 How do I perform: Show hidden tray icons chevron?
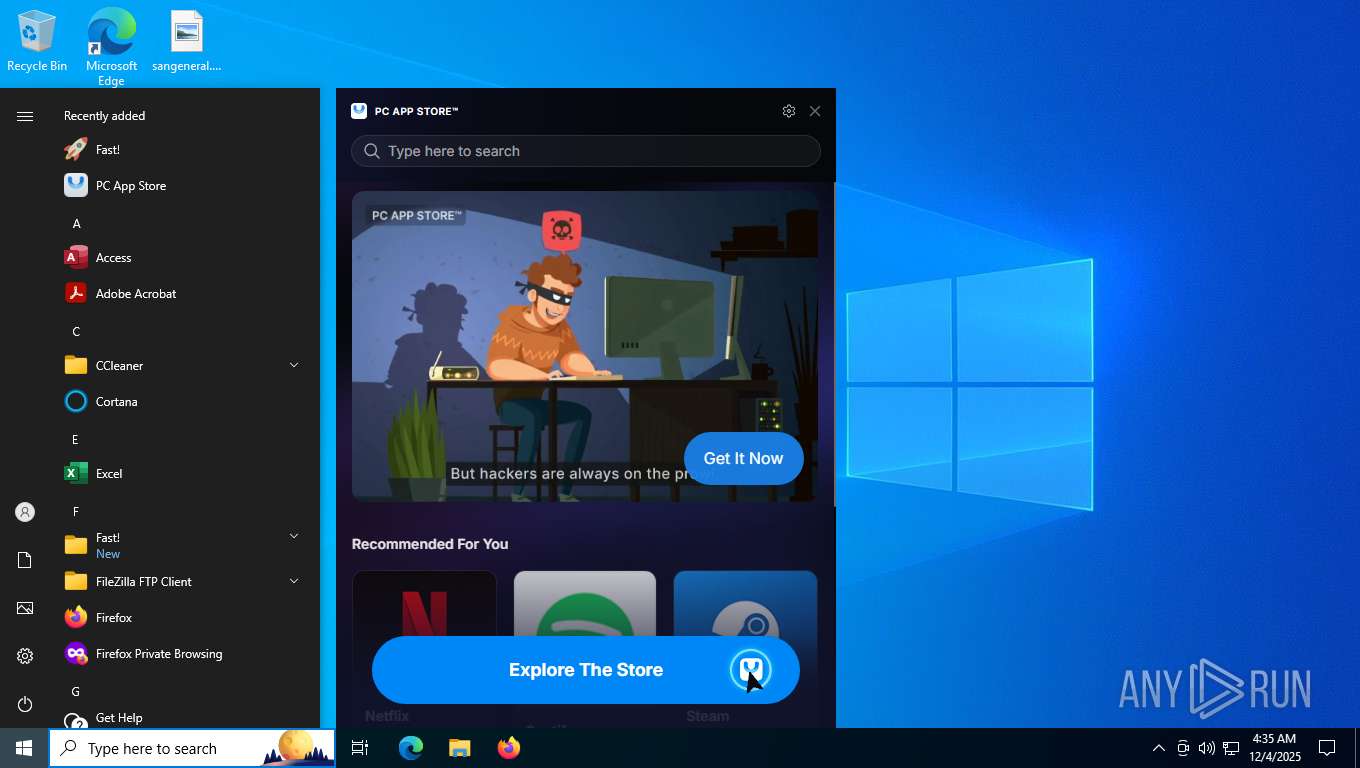click(1158, 748)
